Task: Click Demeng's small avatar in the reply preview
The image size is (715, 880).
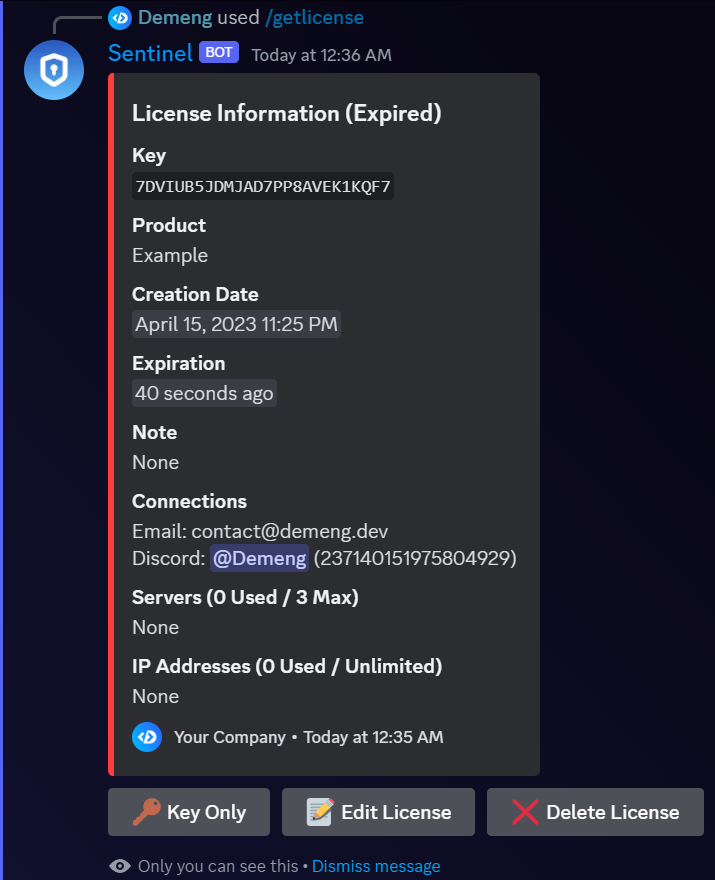Action: [x=120, y=17]
